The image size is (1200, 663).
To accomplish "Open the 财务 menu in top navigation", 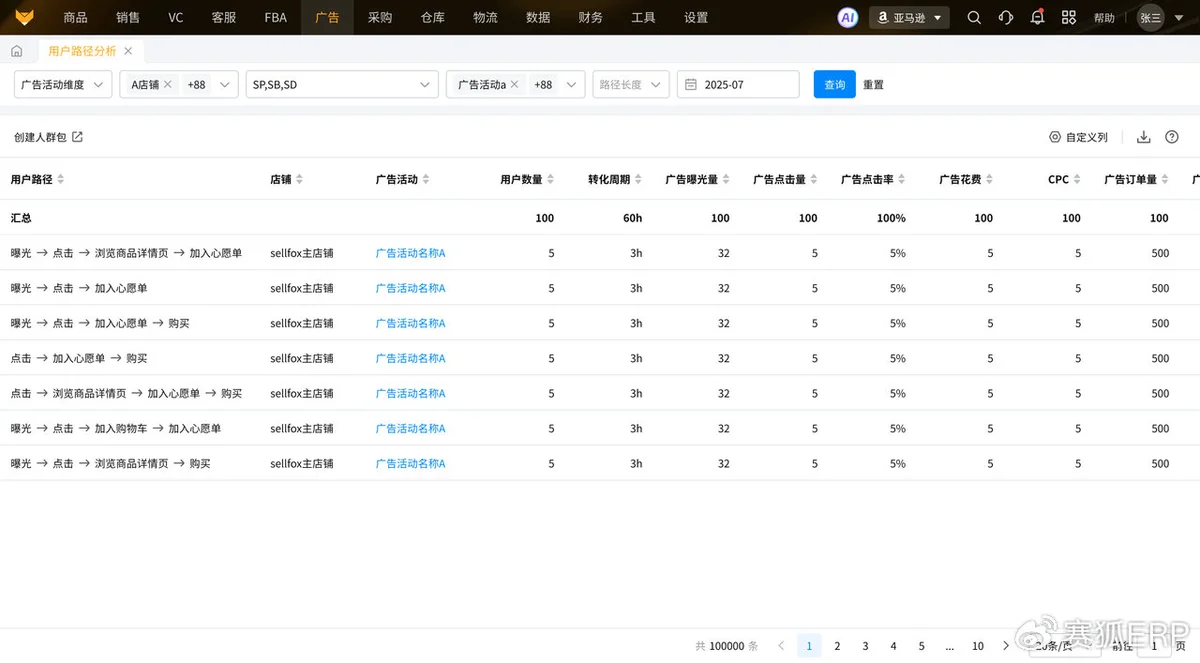I will (591, 17).
